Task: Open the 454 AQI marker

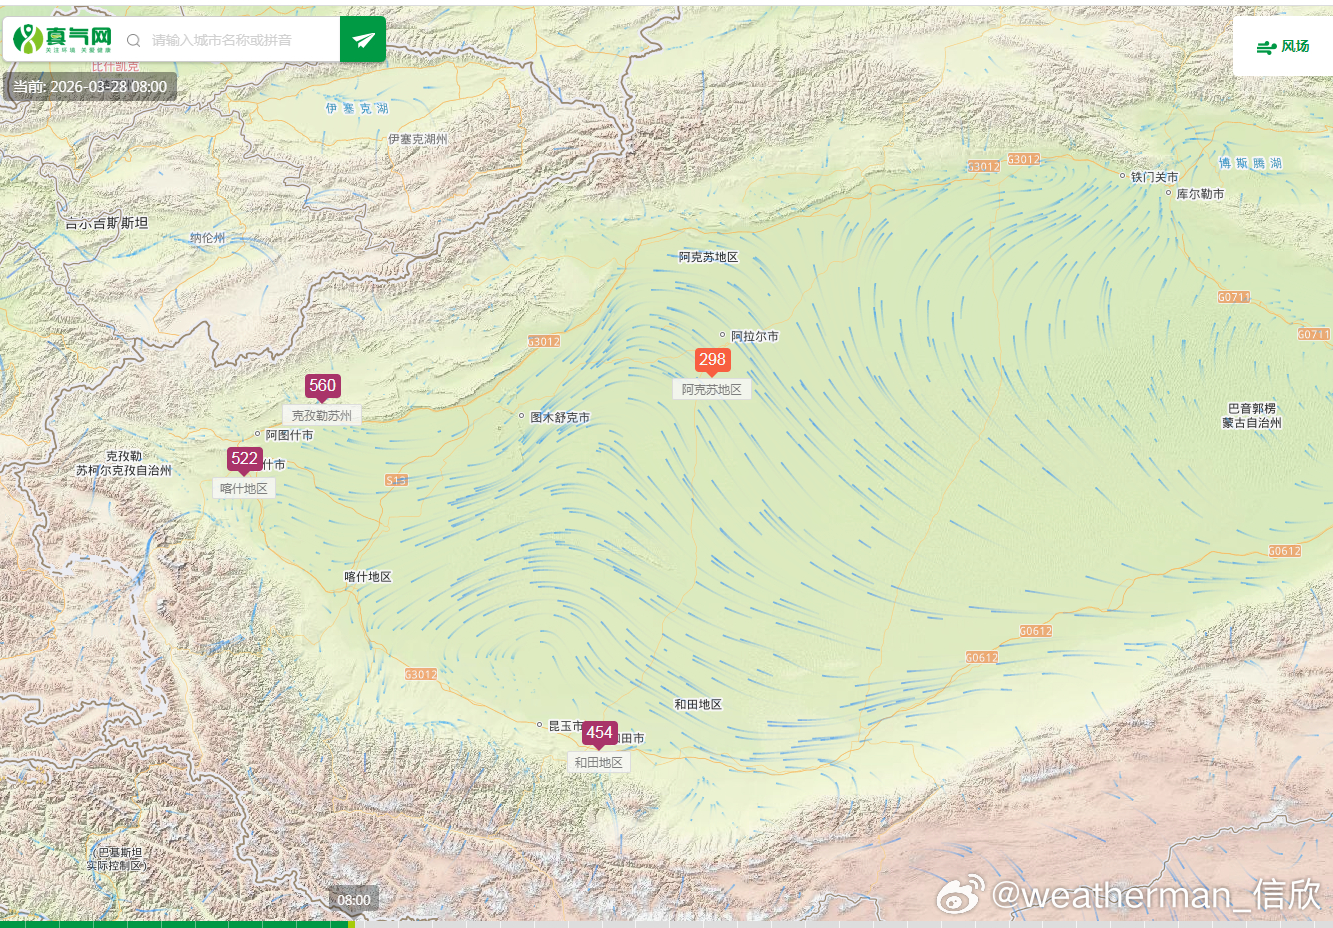Action: (x=599, y=733)
